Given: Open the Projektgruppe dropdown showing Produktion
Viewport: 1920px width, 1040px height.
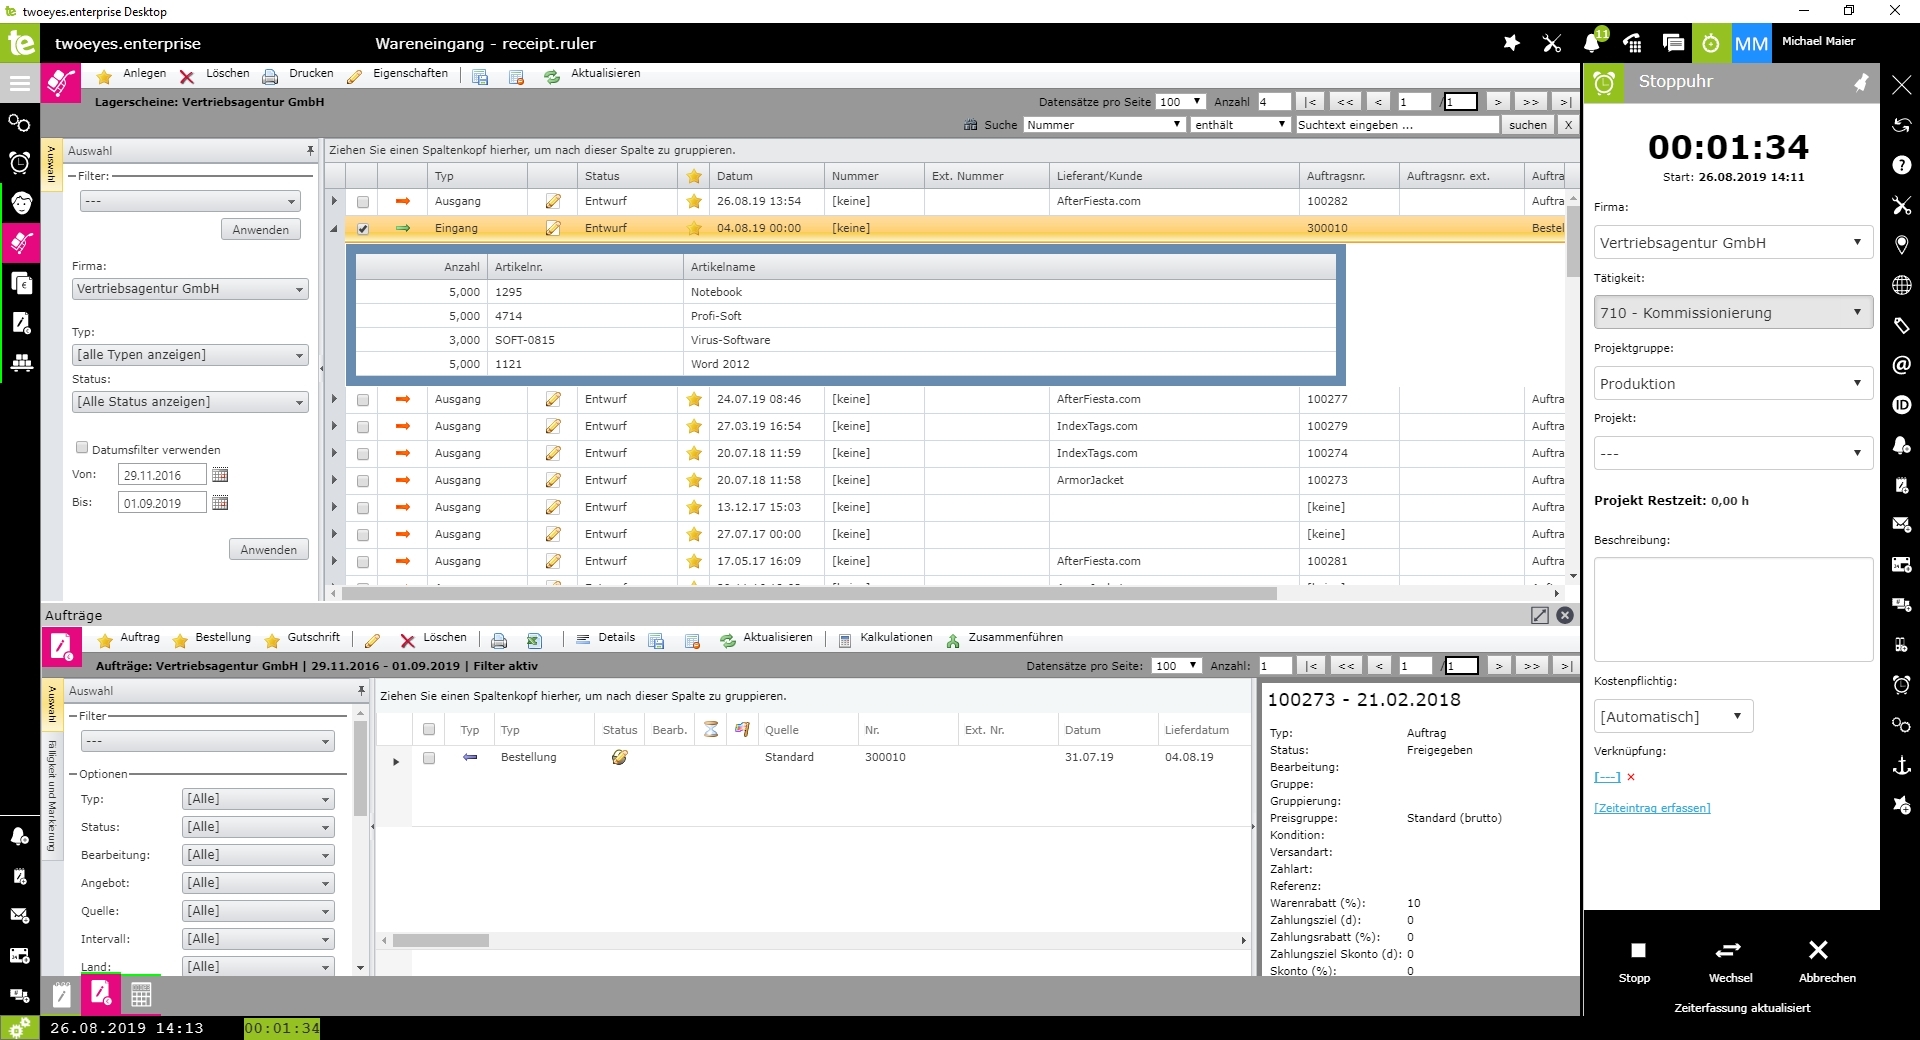Looking at the screenshot, I should 1733,383.
